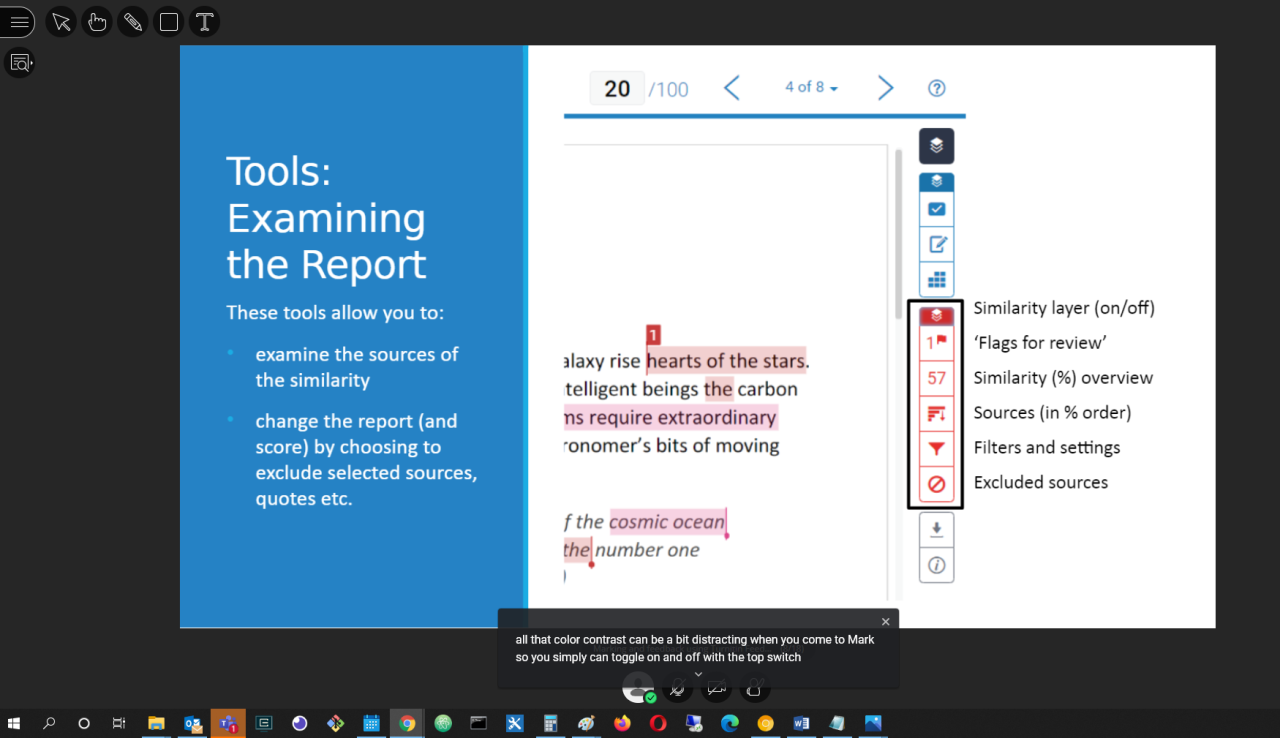The height and width of the screenshot is (738, 1280).
Task: Click the '4 of 8' paper dropdown
Action: [x=810, y=88]
